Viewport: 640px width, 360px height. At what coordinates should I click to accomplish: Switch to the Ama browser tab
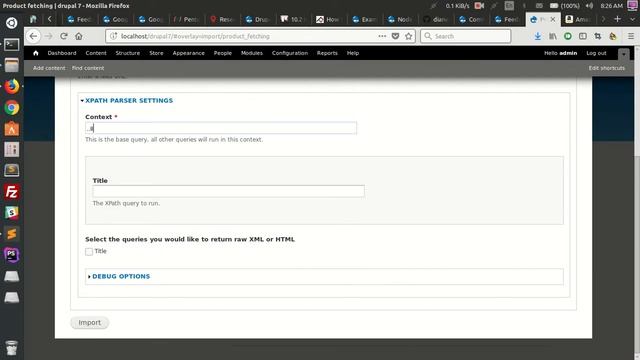click(x=578, y=19)
